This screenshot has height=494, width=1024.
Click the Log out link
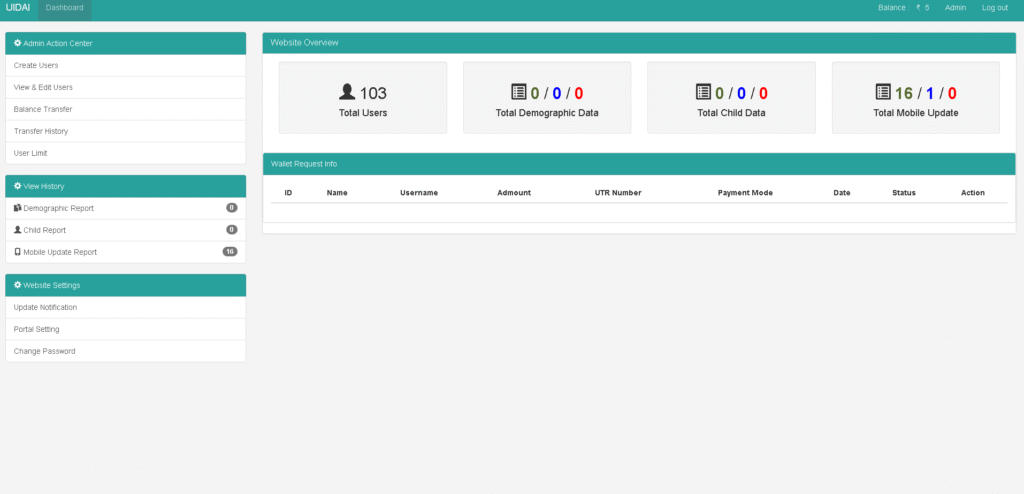[x=994, y=8]
